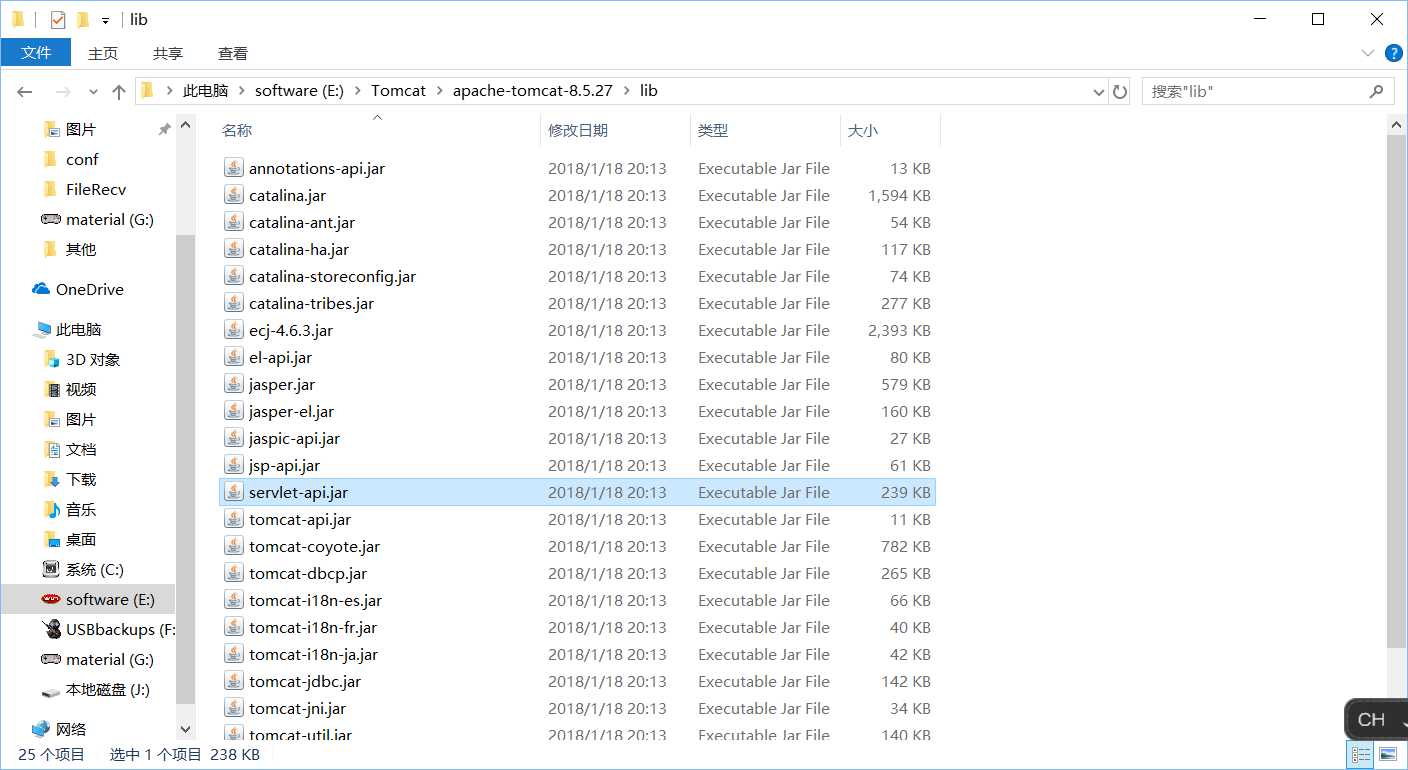Click the 3D 对象 folder icon
Screen dimensions: 1408x770
click(52, 359)
